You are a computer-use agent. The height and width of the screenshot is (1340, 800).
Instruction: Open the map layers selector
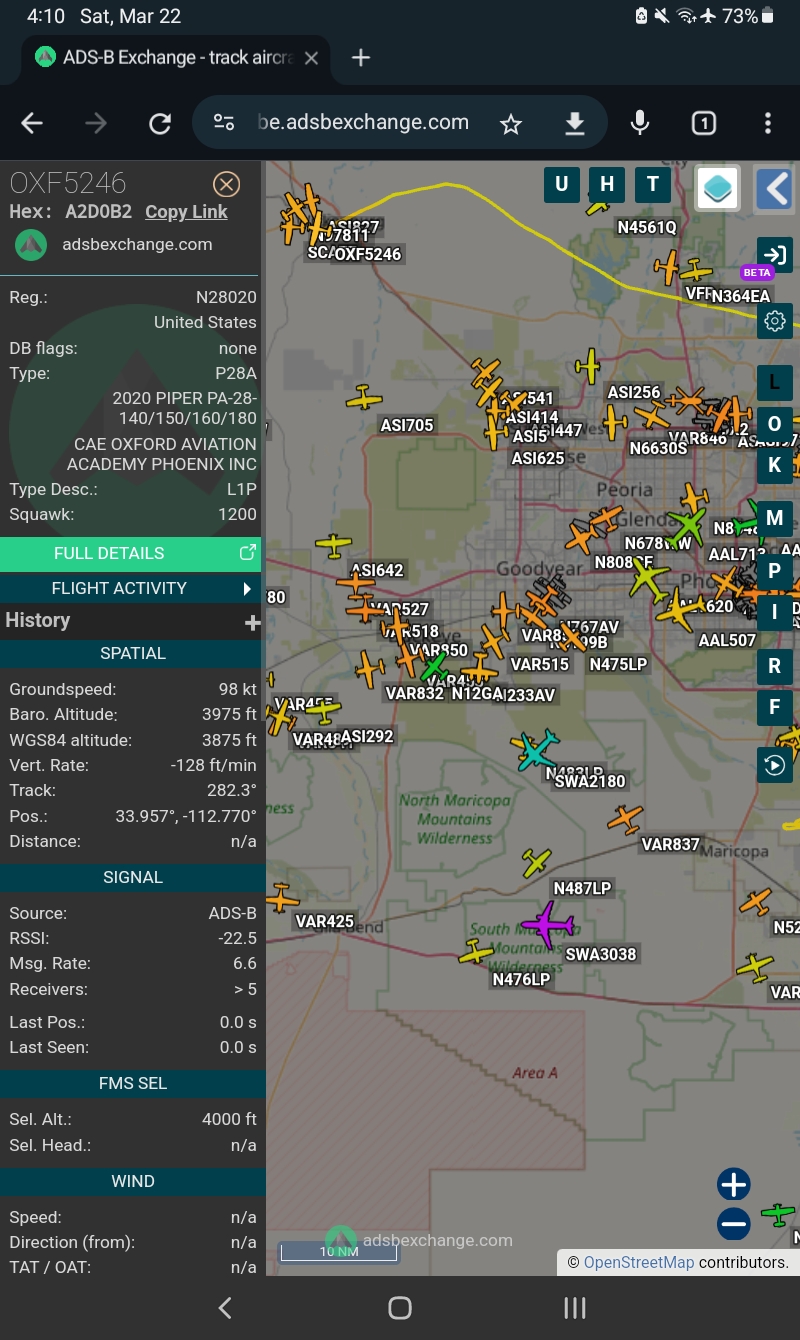tap(718, 188)
